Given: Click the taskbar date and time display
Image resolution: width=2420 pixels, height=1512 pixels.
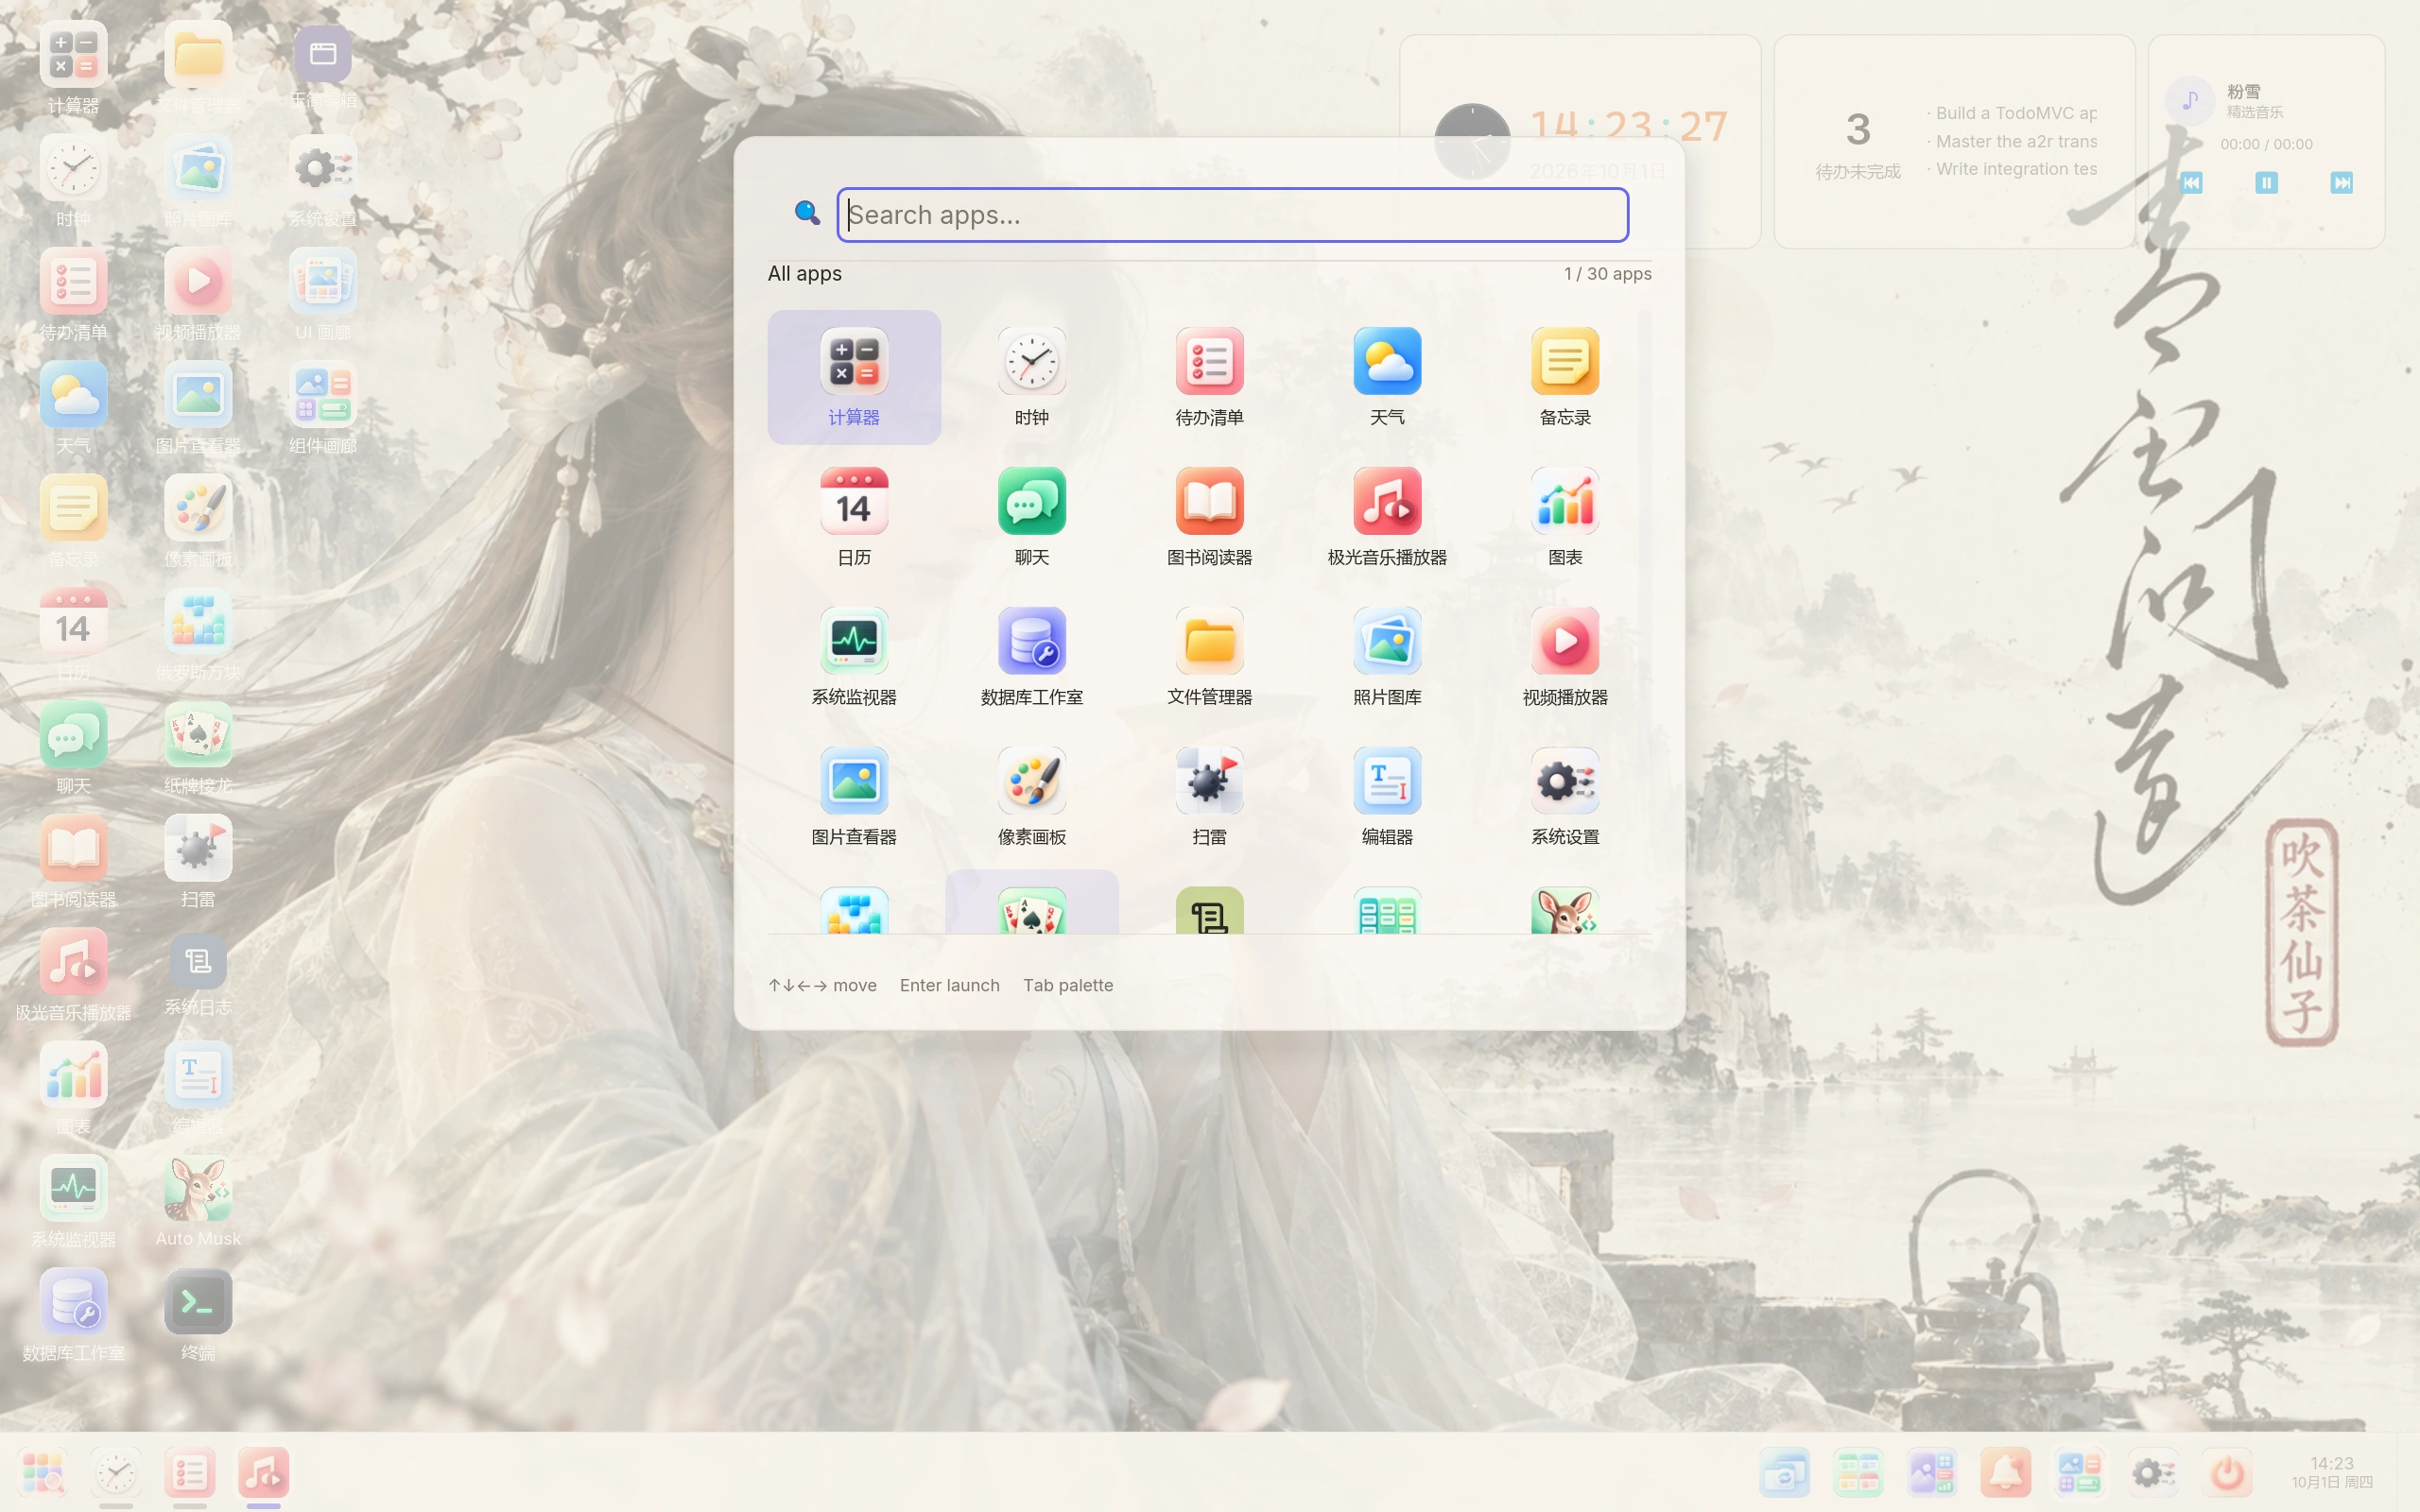Looking at the screenshot, I should [x=2332, y=1473].
